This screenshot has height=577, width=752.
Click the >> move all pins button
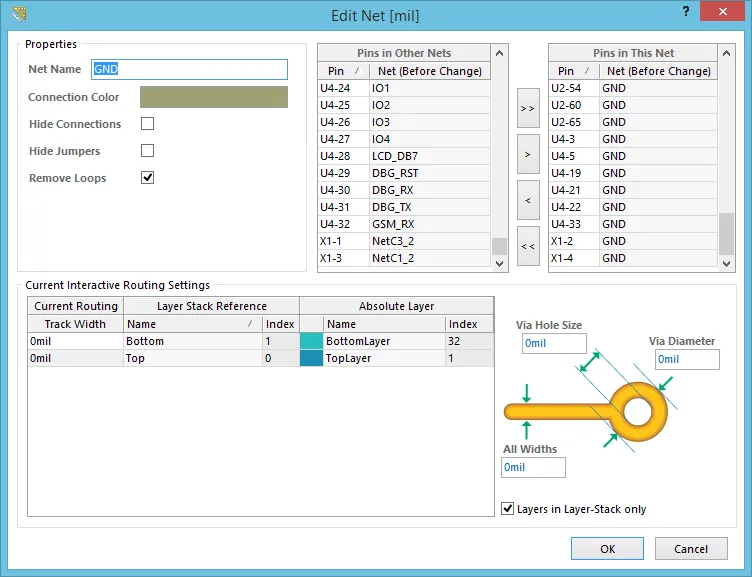click(x=528, y=108)
